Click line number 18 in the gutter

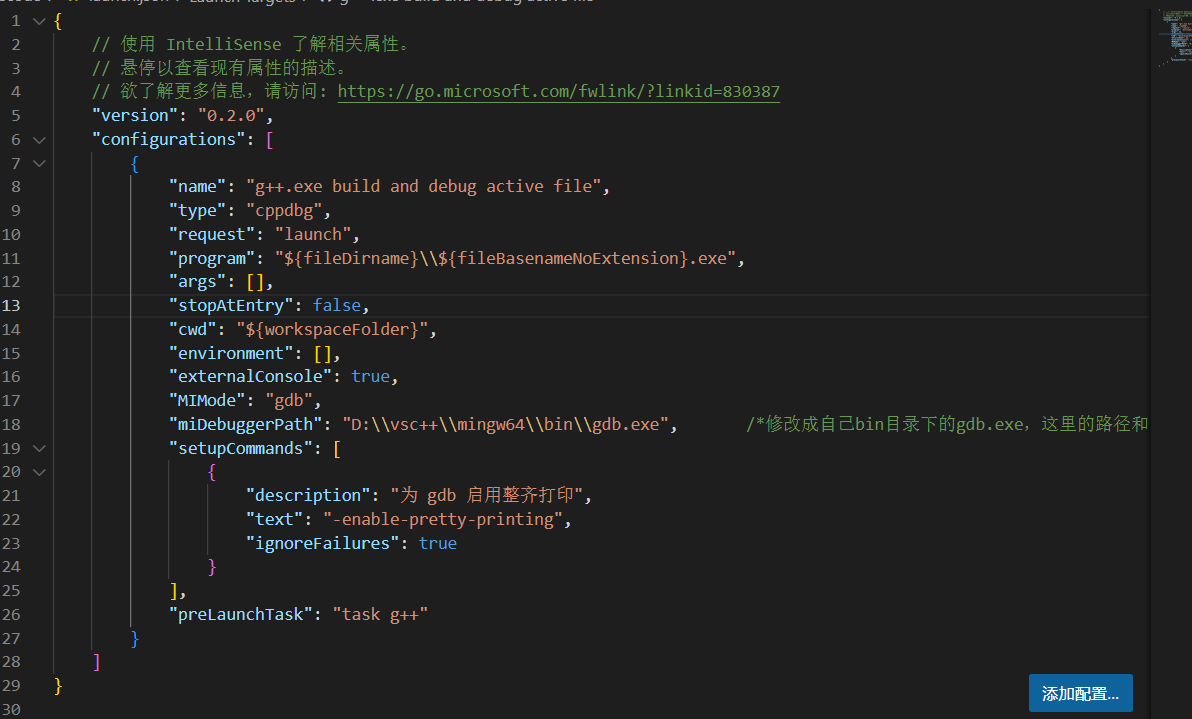[11, 425]
